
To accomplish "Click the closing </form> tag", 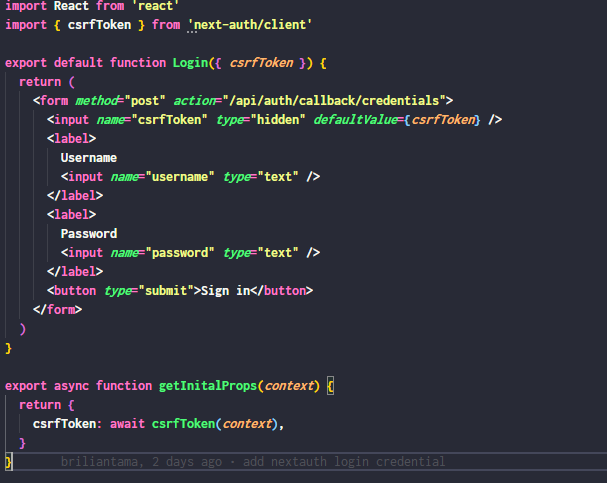I will [58, 310].
